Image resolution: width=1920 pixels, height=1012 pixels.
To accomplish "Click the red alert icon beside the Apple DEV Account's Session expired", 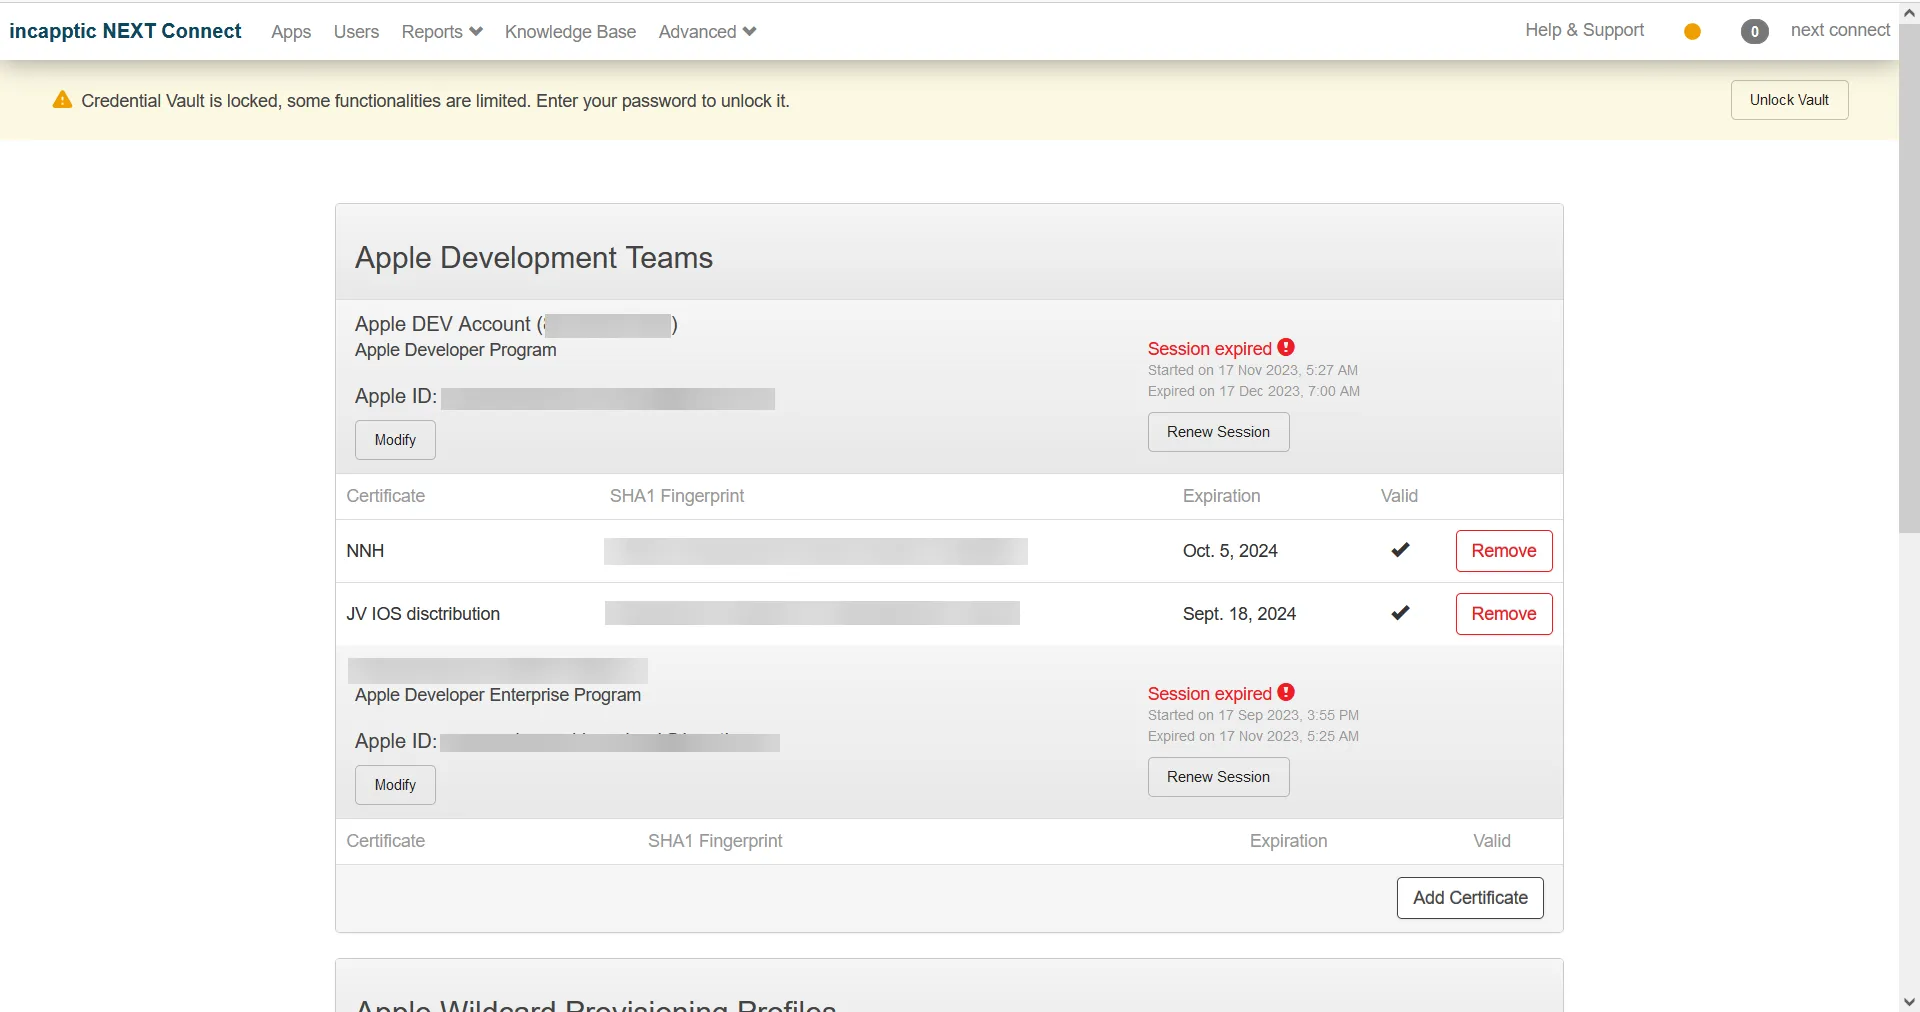I will (1286, 347).
